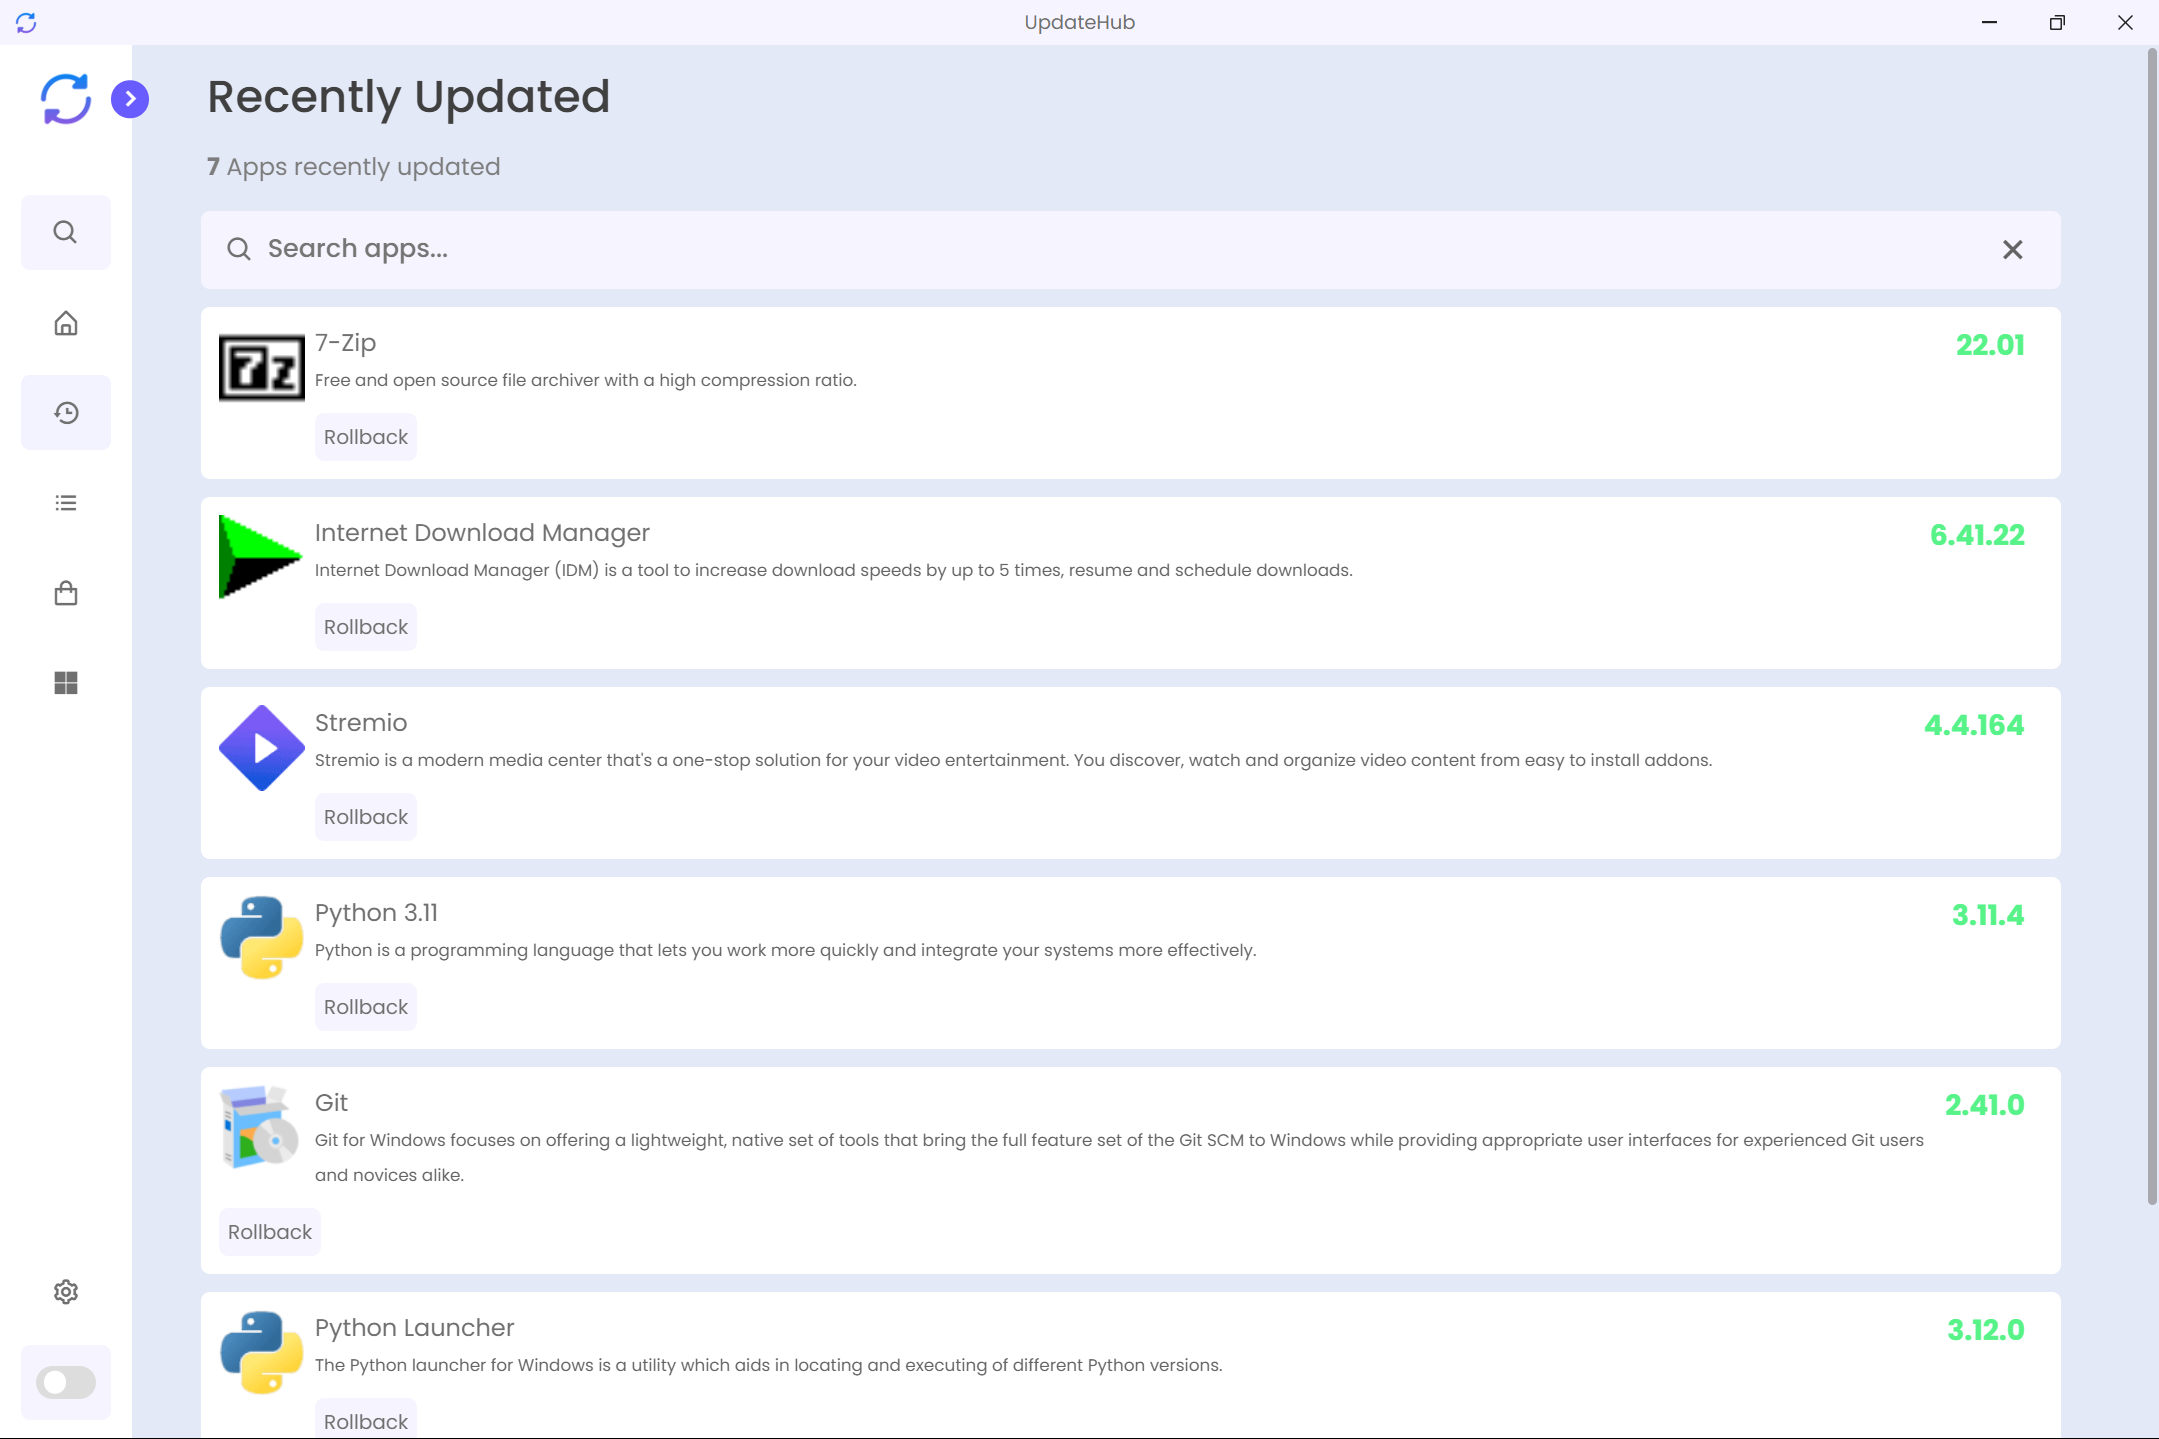Open the recently updated history icon
This screenshot has height=1439, width=2159.
click(x=65, y=412)
